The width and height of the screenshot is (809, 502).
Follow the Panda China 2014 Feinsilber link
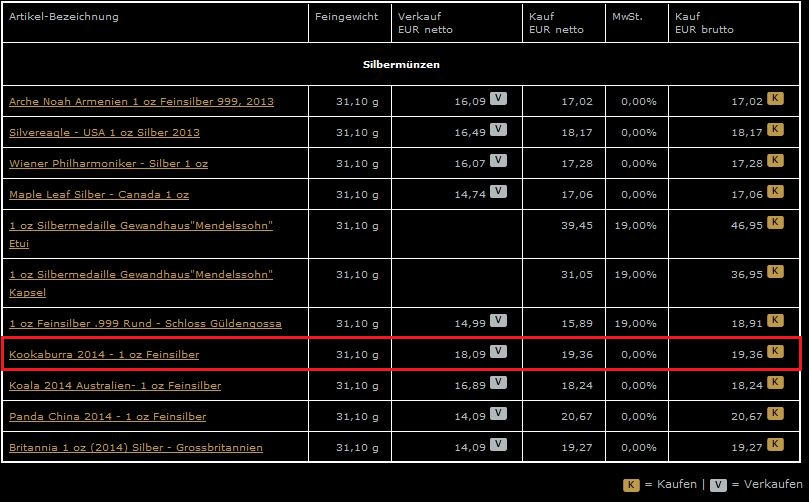point(108,417)
